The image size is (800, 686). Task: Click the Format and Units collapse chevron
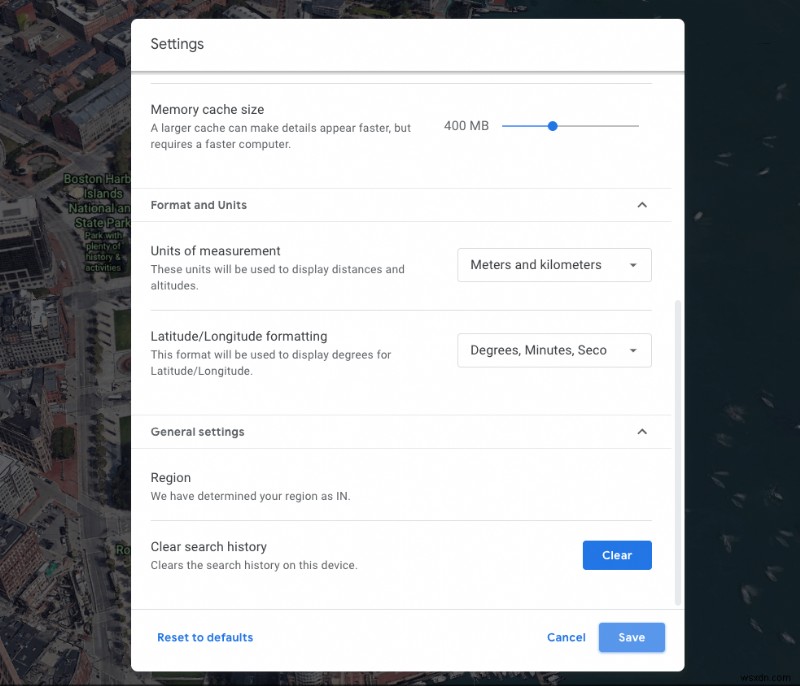[643, 204]
